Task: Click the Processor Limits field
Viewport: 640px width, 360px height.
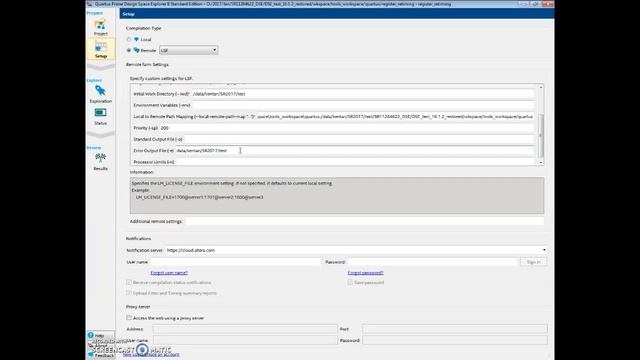Action: 355,162
